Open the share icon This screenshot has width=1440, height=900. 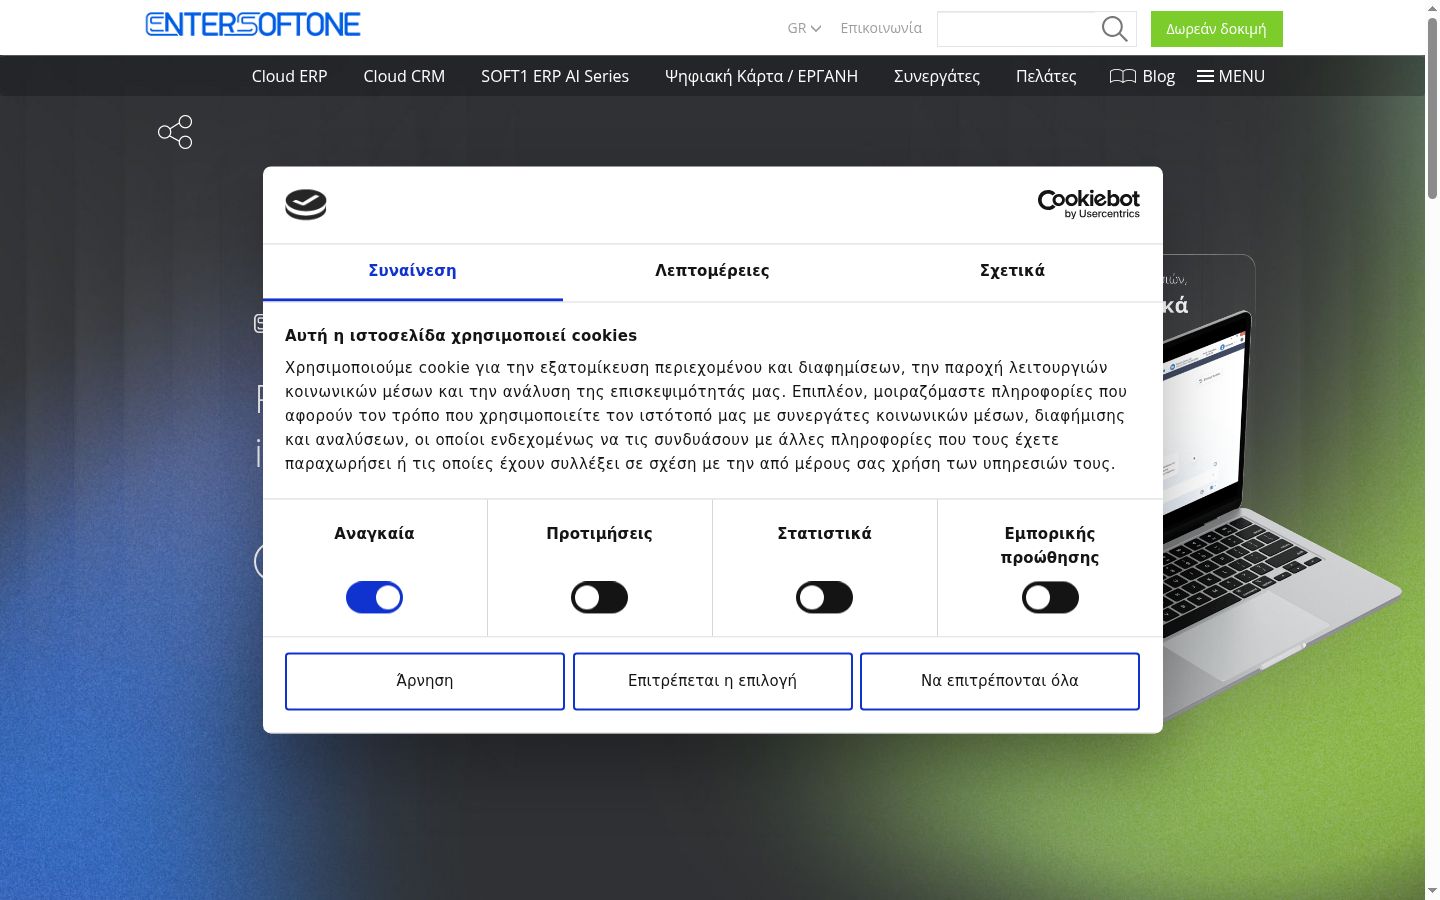[x=175, y=132]
